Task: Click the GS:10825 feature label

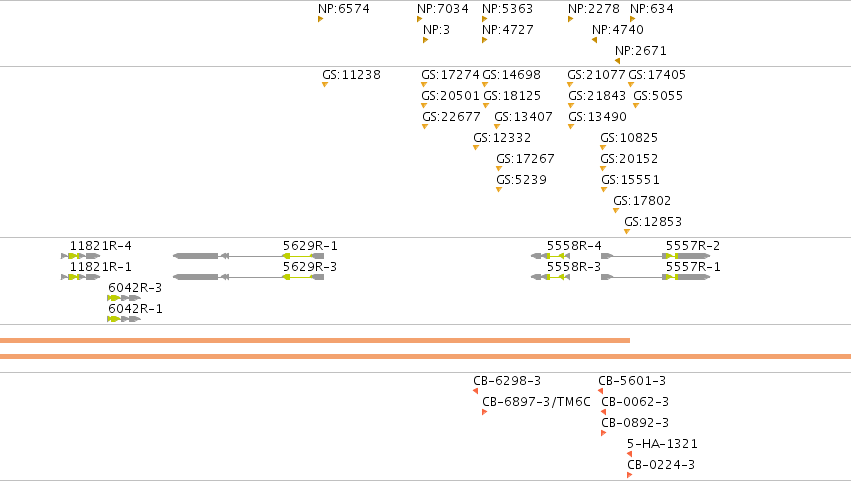Action: click(x=629, y=138)
